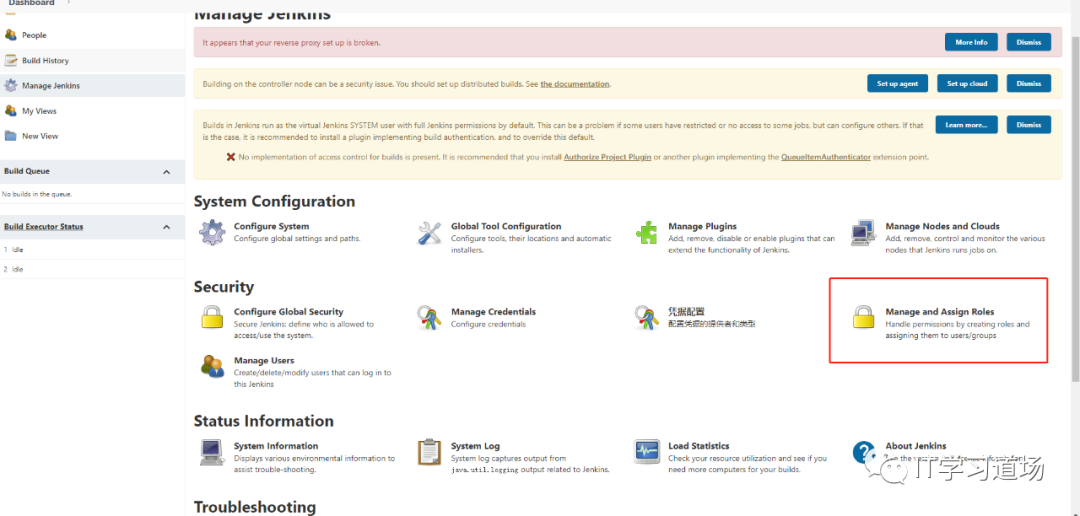Click the Manage Credentials keys icon
This screenshot has width=1080, height=516.
[430, 318]
